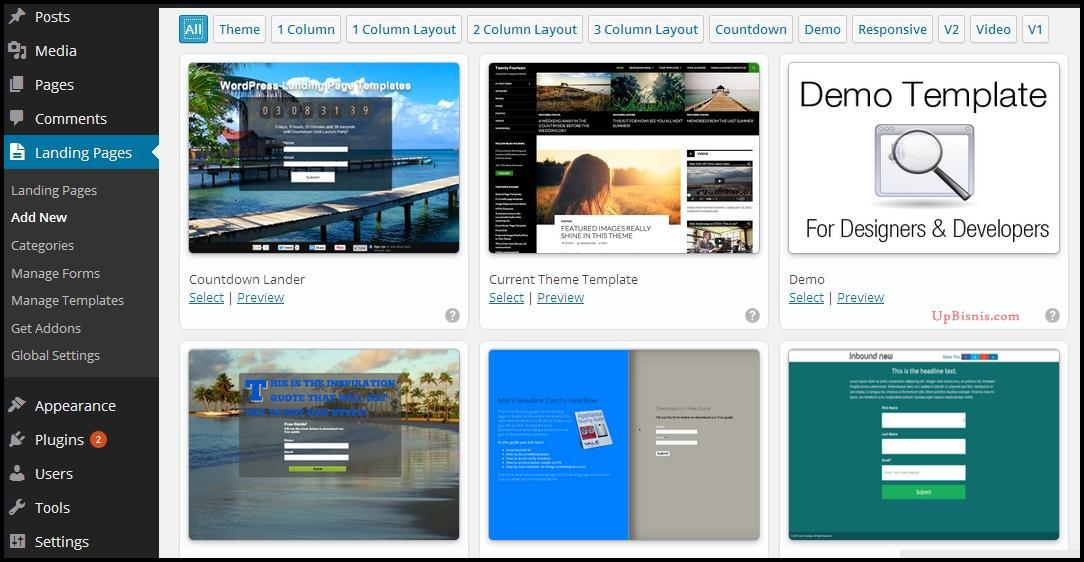This screenshot has width=1084, height=562.
Task: Click help icon on Demo card
Action: point(1052,315)
